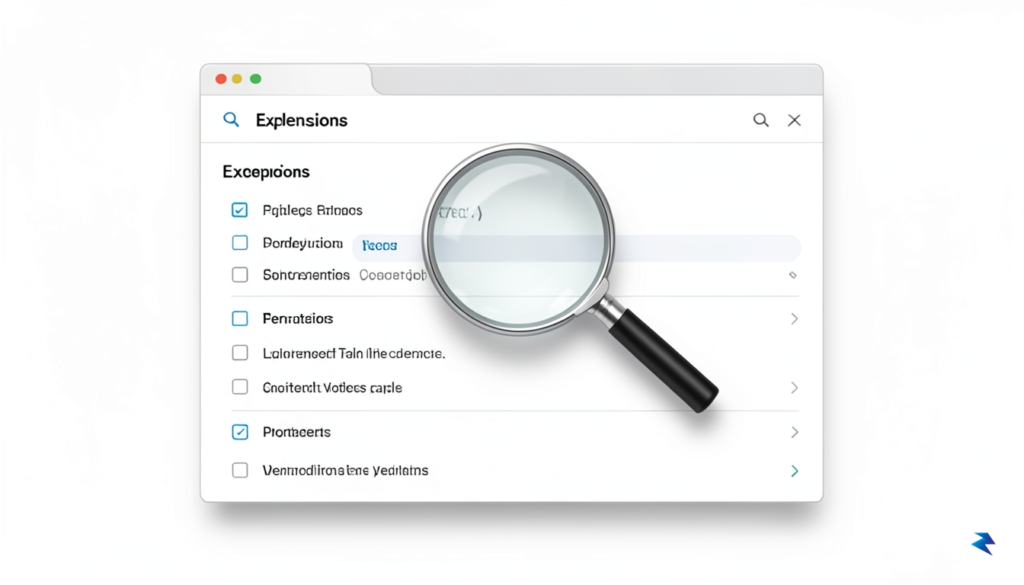Click the small icon in the Sontrenentios row
This screenshot has height=585, width=1024.
point(793,275)
